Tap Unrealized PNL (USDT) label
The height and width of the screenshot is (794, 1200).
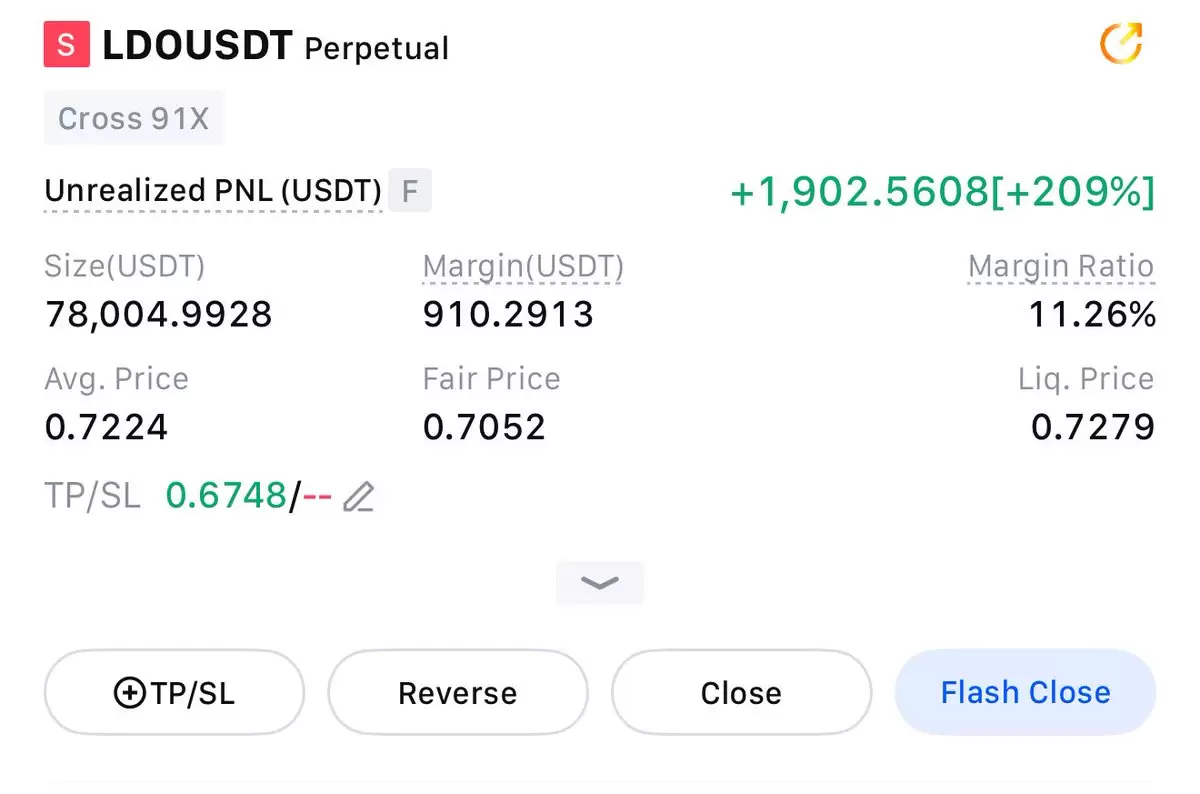(213, 191)
